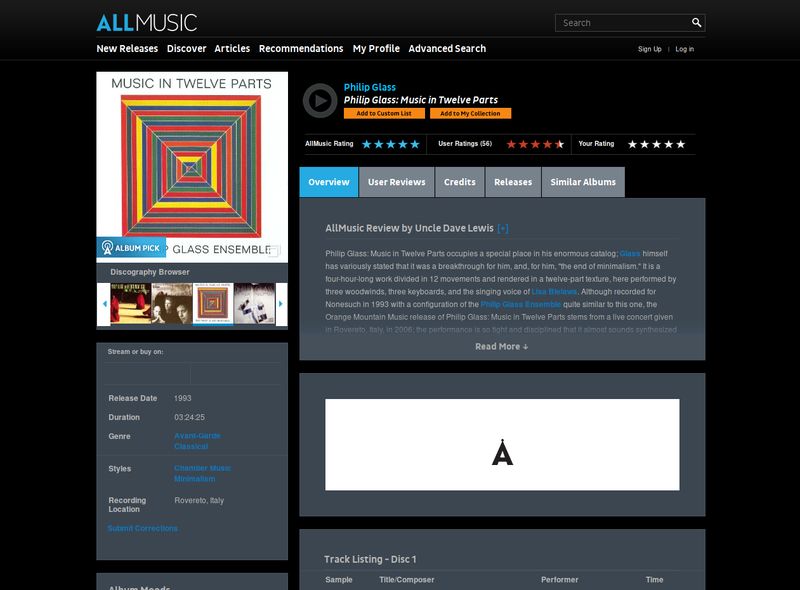Viewport: 800px width, 590px height.
Task: Open the enlarge cover icon on album art
Action: [x=274, y=251]
